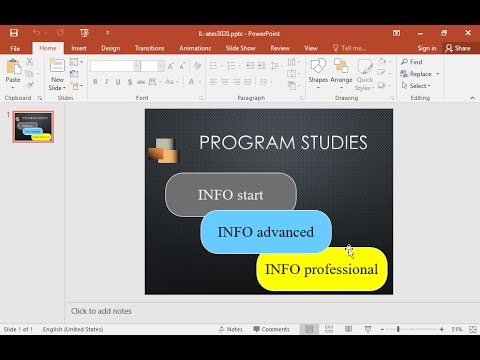
Task: Click the Copy icon in Clipboard group
Action: [29, 73]
